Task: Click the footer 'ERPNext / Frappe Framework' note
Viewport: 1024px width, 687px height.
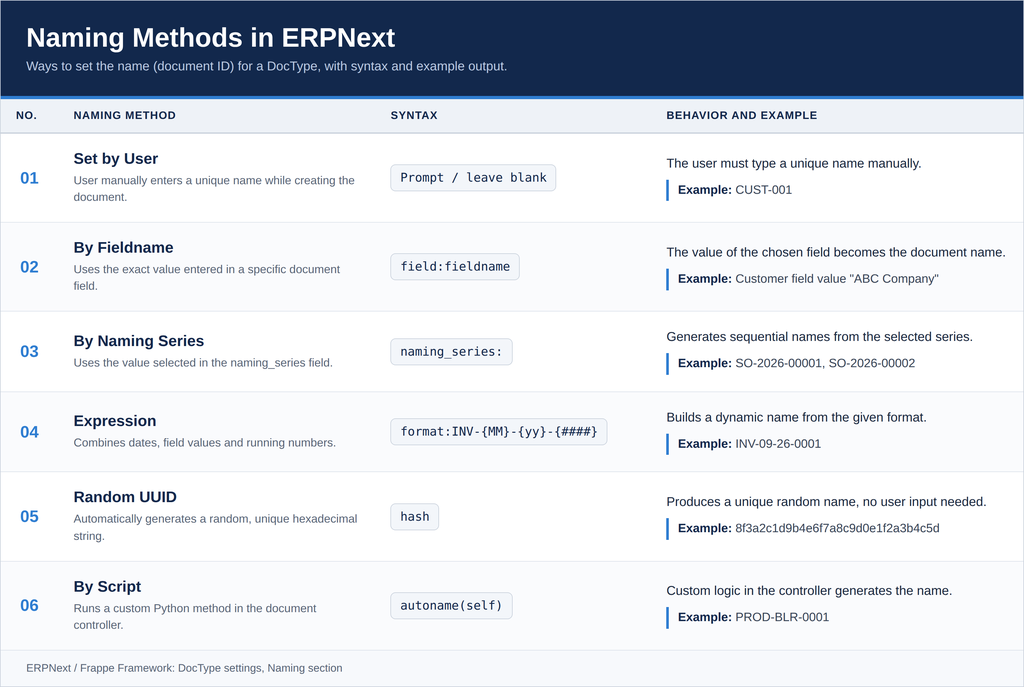Action: (x=184, y=668)
